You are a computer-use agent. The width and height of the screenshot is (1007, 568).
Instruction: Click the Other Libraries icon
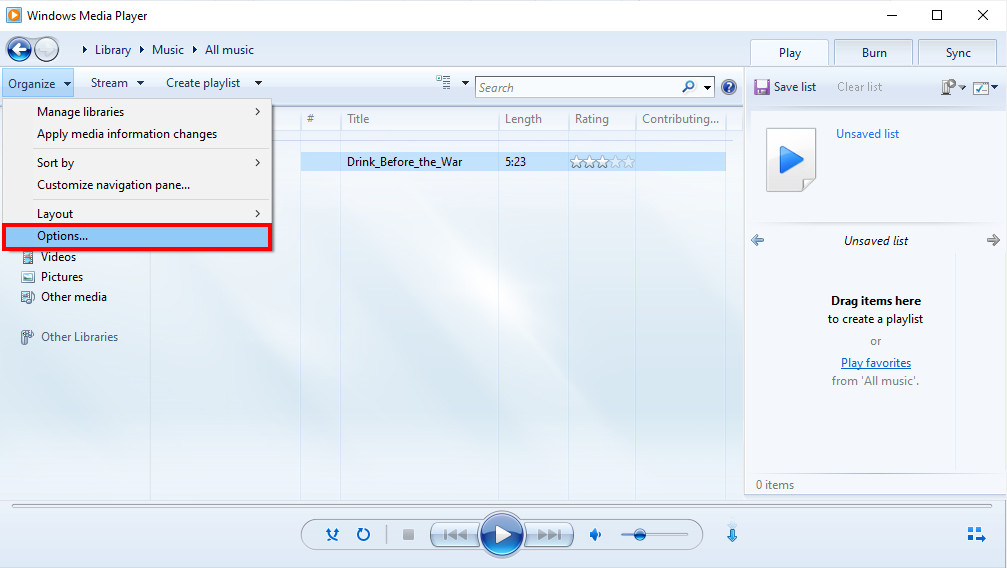point(27,337)
